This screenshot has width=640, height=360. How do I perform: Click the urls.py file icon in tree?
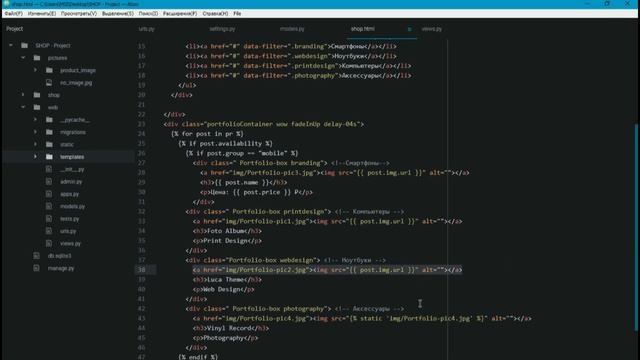point(49,231)
